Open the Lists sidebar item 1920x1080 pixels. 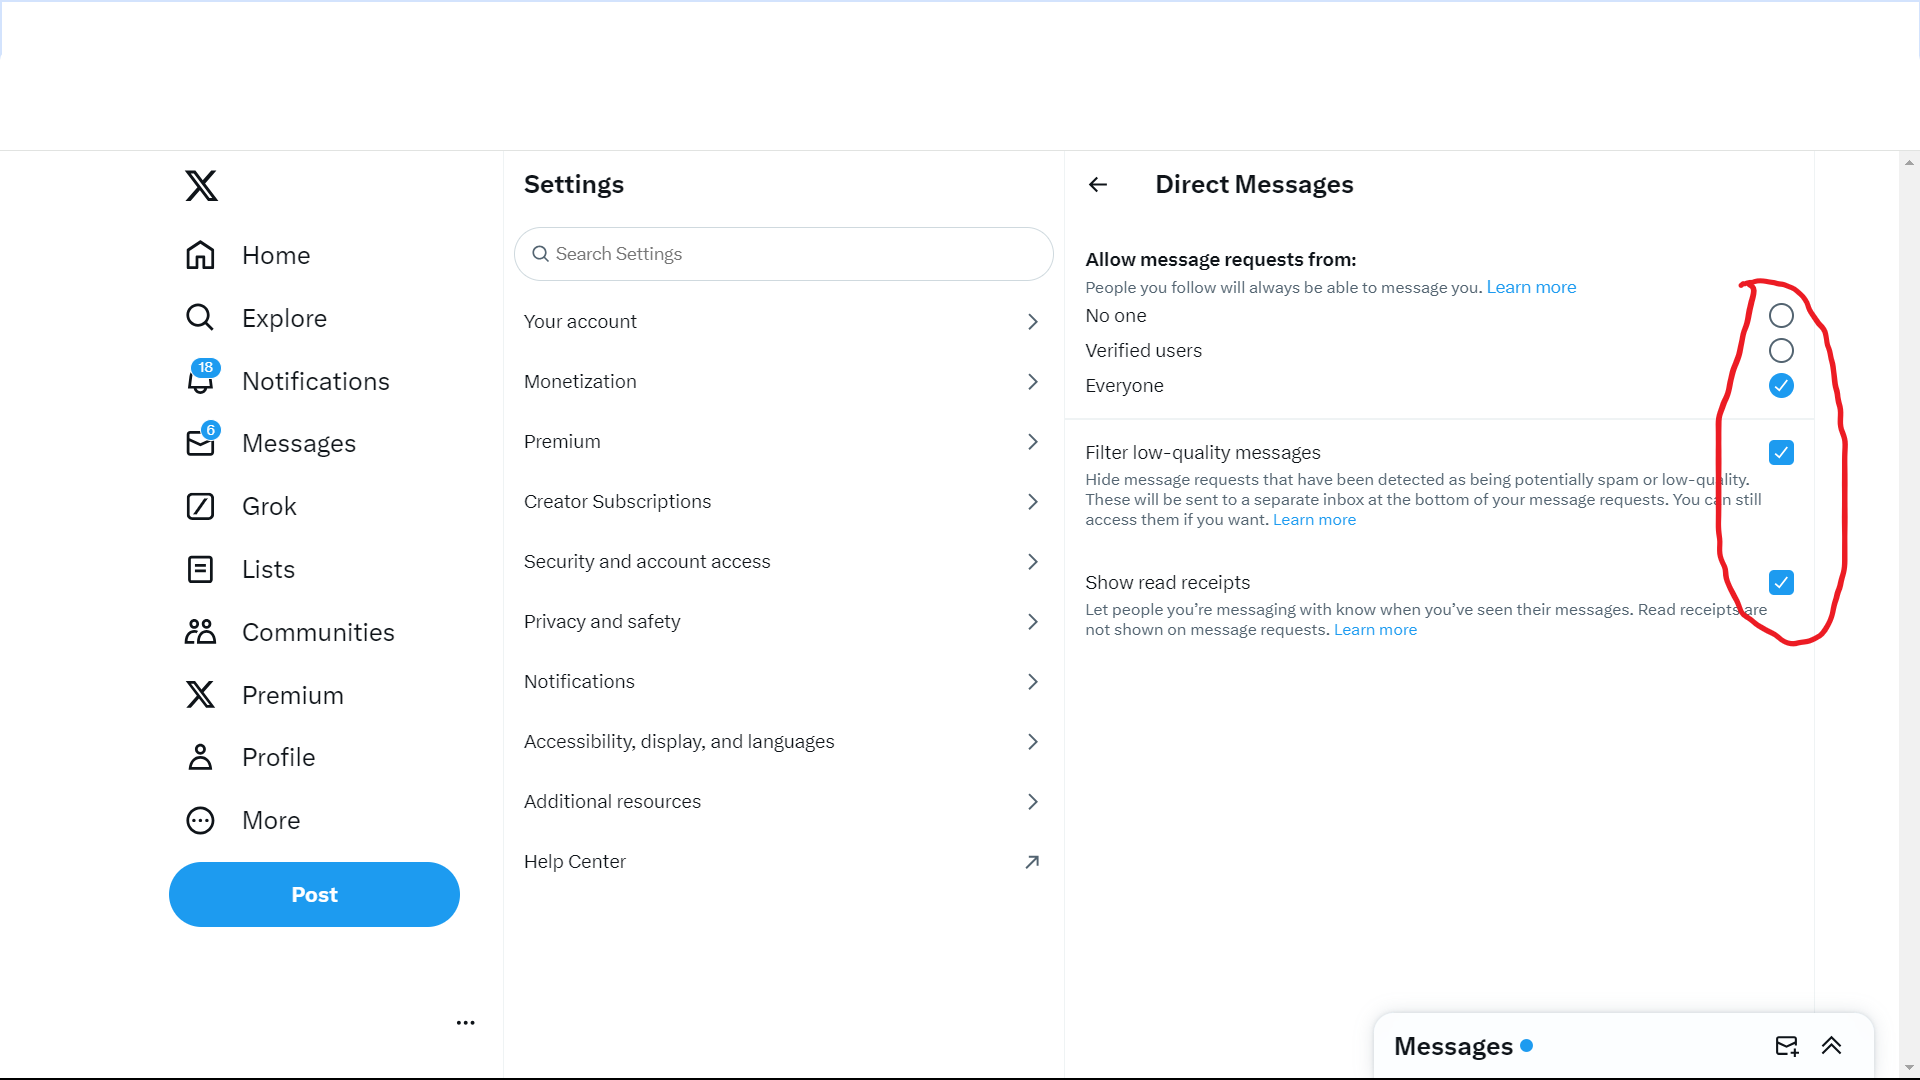coord(268,569)
